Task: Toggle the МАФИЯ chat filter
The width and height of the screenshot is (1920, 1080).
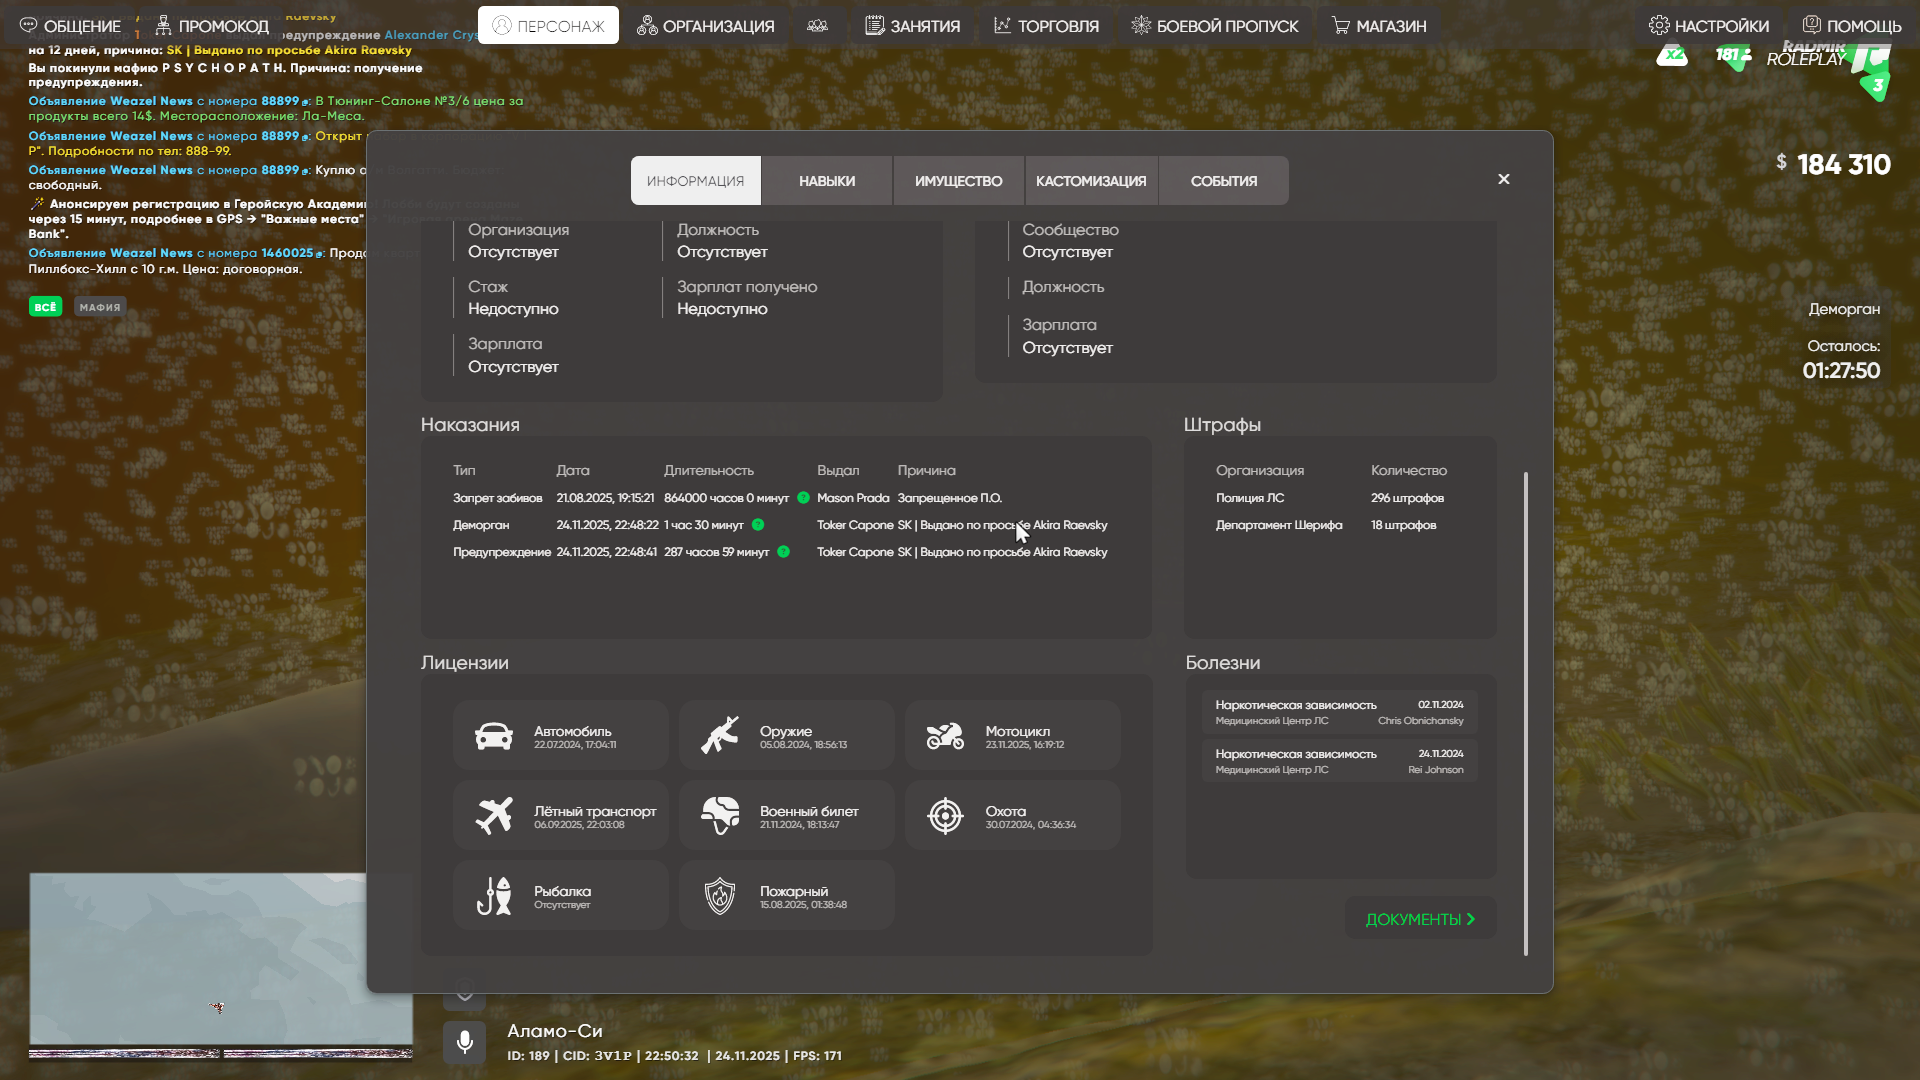Action: tap(100, 307)
